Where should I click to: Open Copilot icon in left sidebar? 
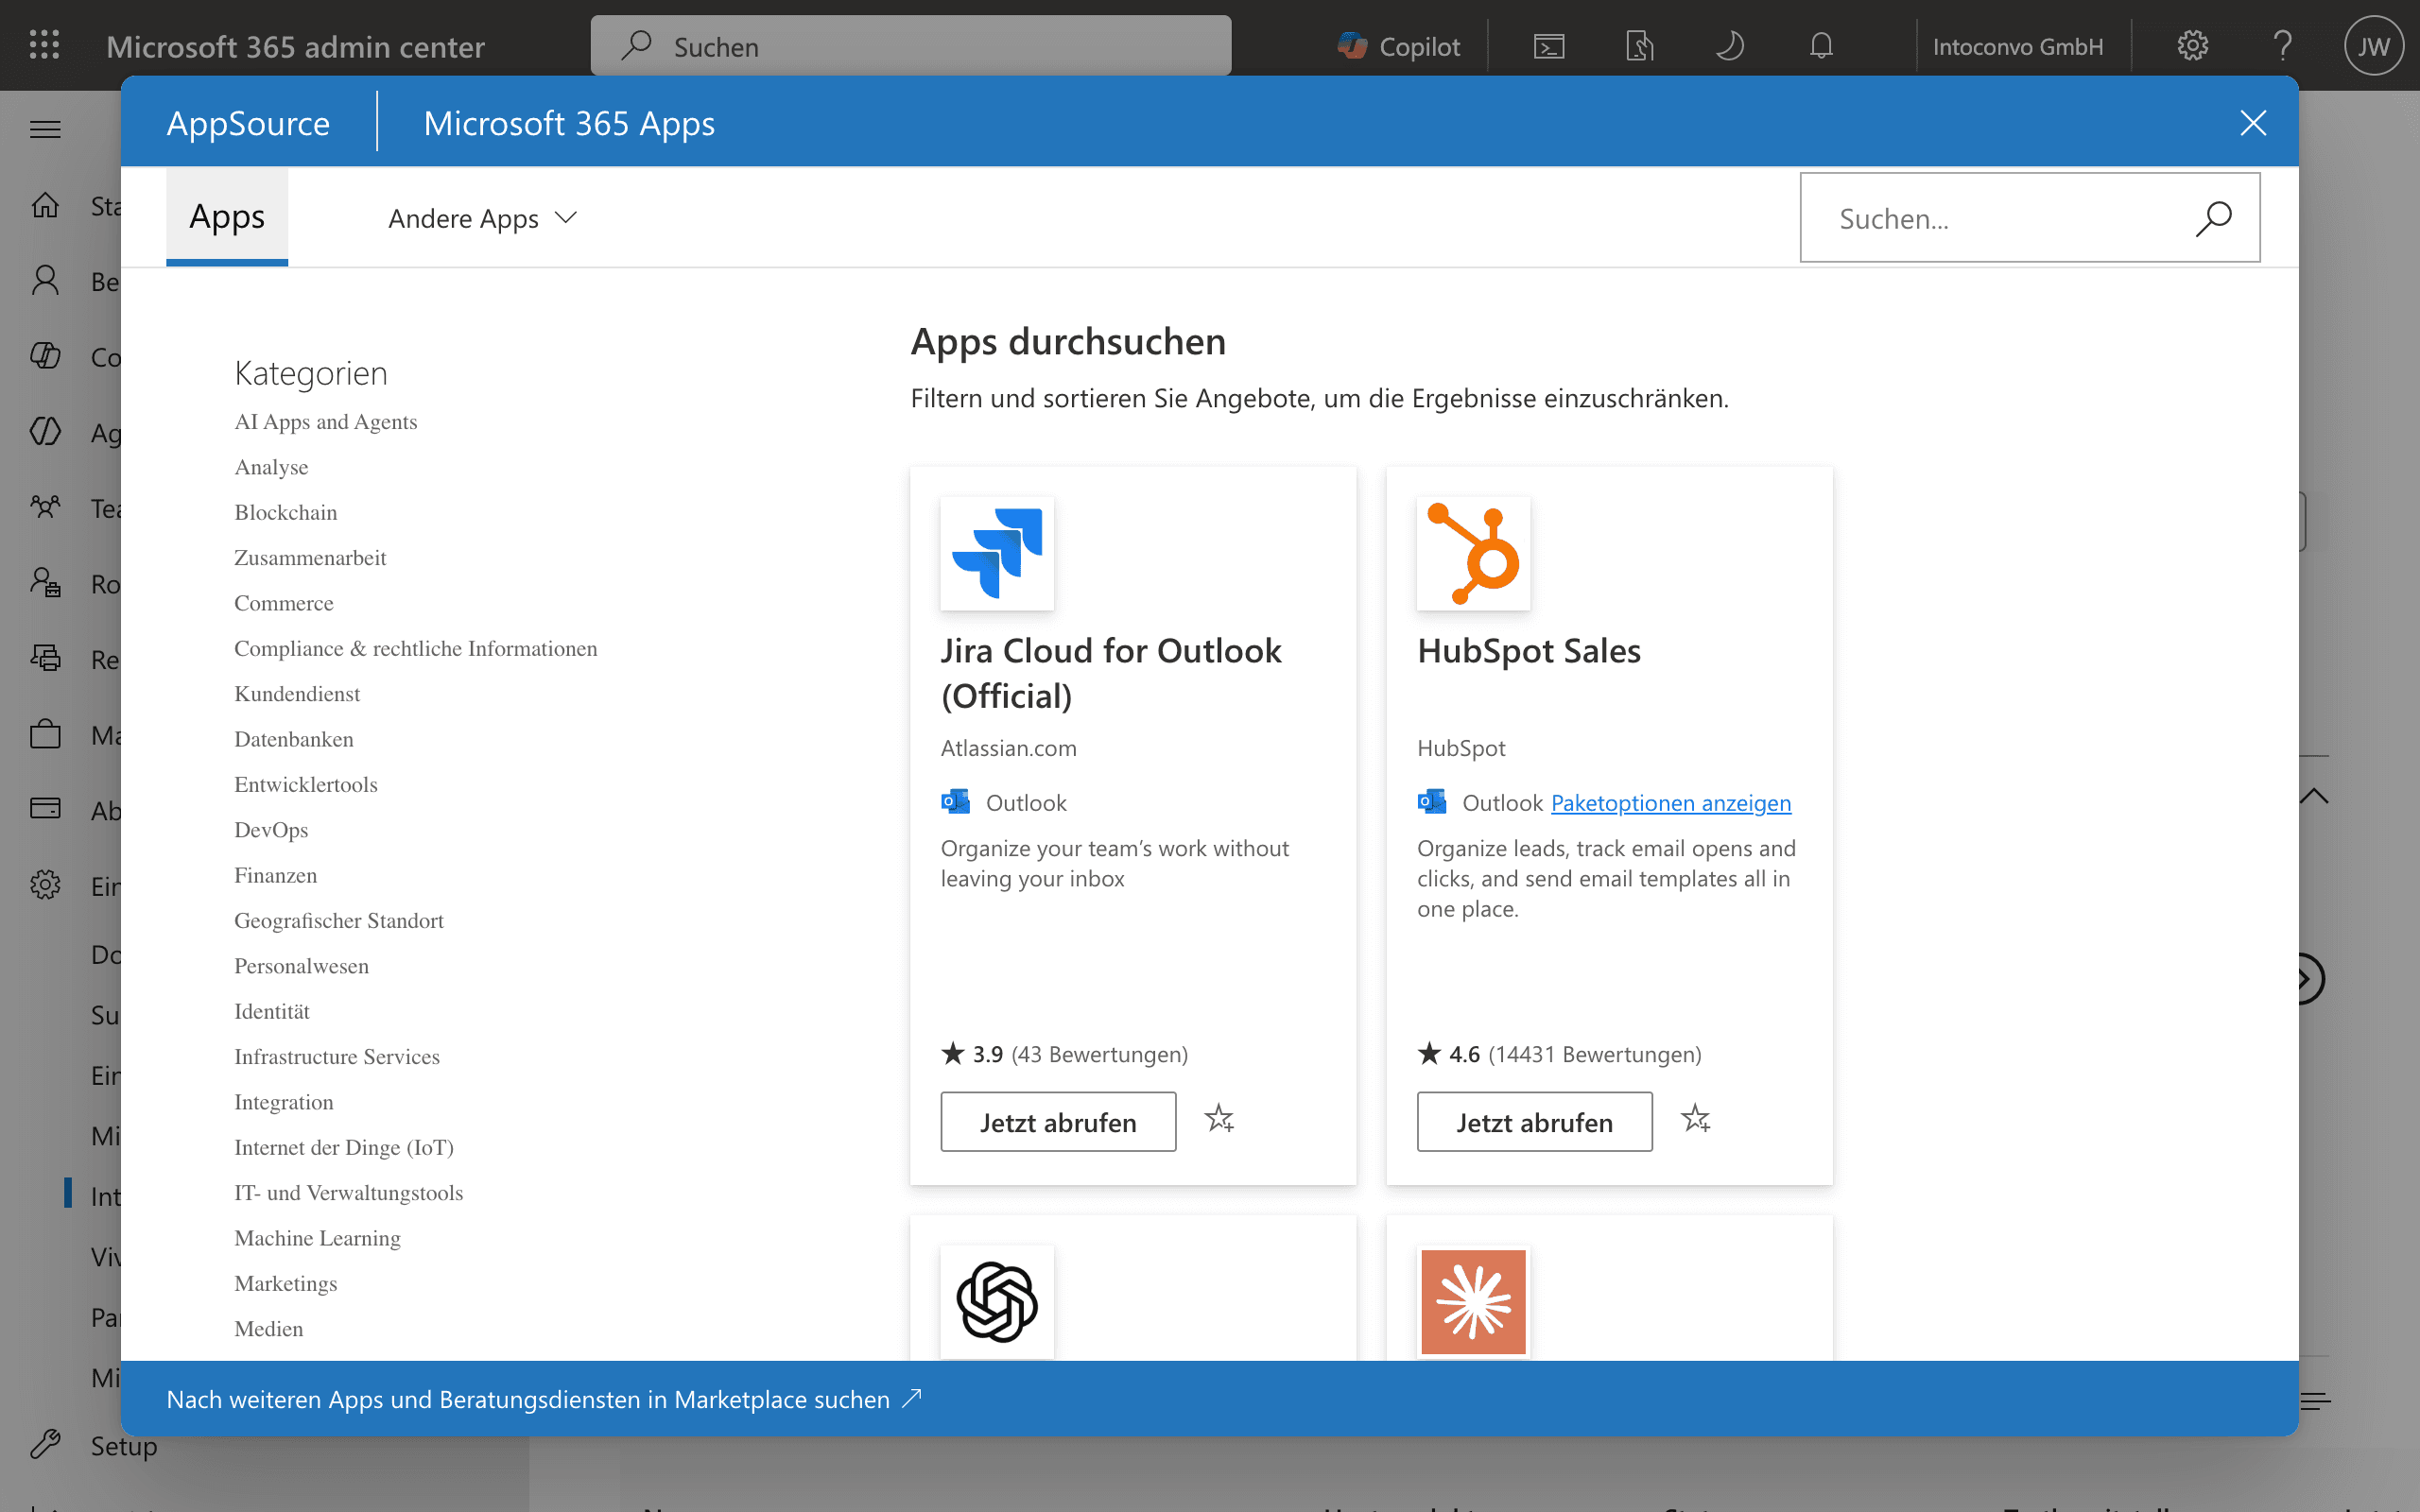click(x=45, y=356)
